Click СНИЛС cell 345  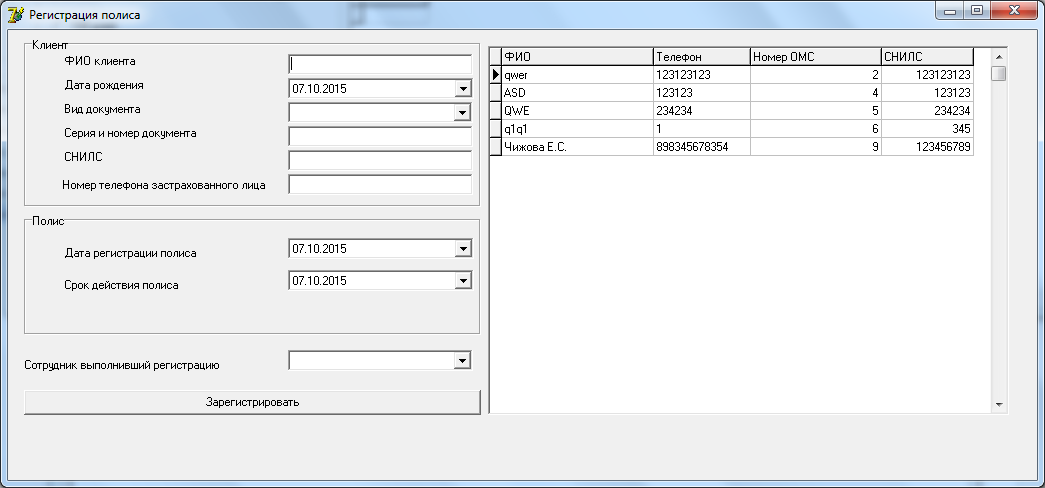(927, 129)
